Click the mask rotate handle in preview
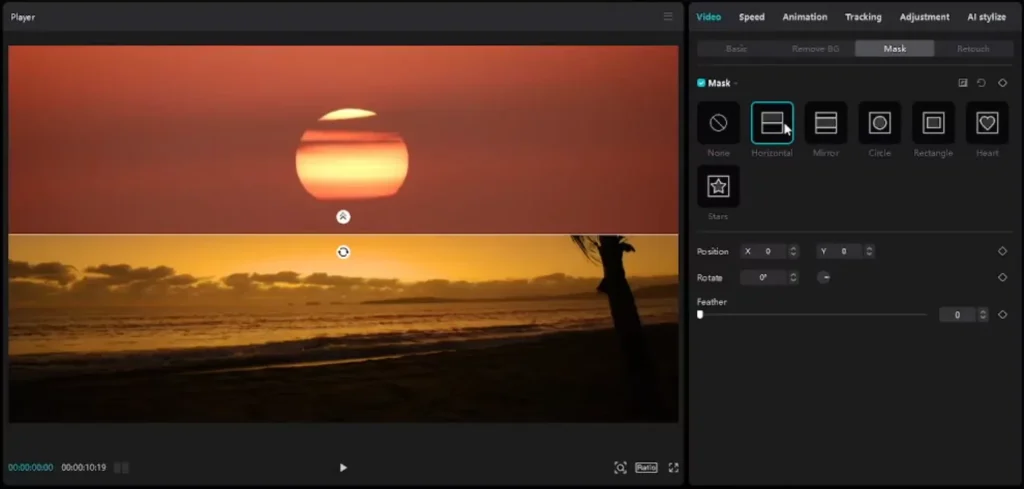 pos(343,252)
